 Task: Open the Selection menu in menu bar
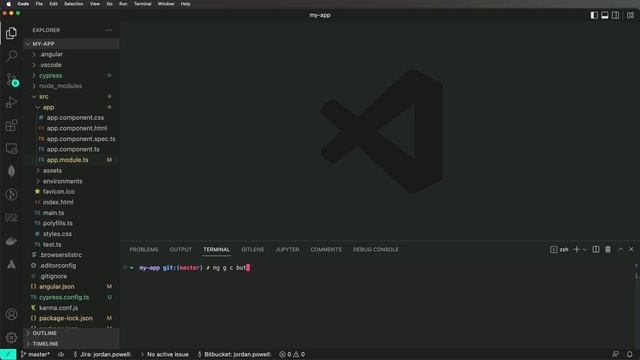coord(73,4)
